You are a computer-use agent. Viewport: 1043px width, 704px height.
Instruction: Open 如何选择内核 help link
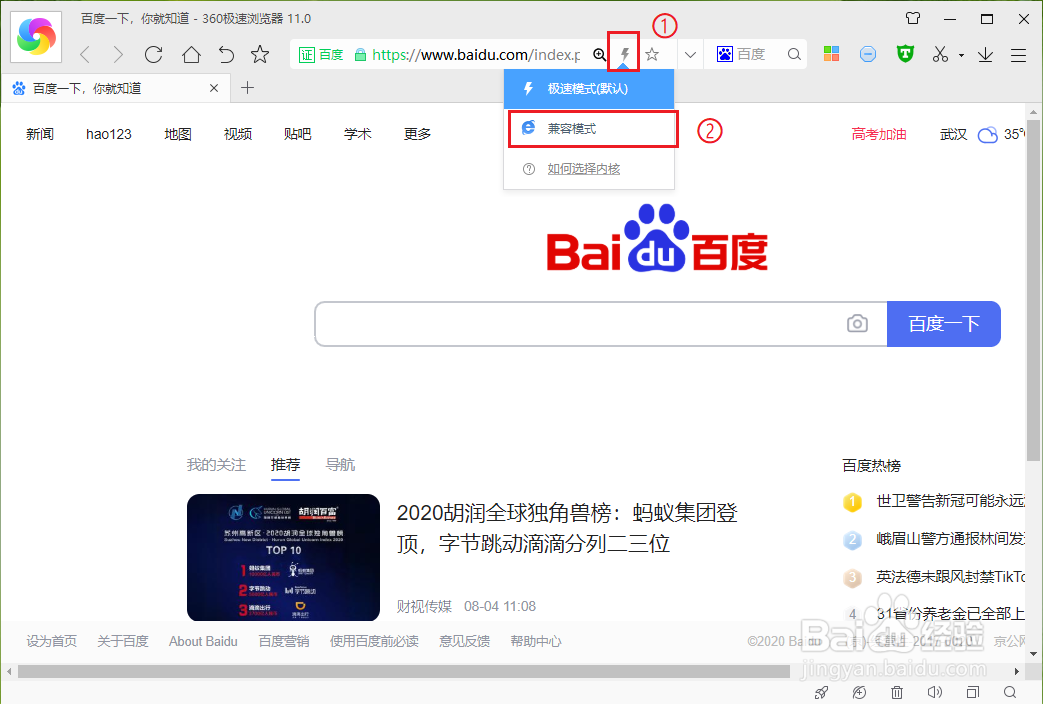tap(583, 169)
